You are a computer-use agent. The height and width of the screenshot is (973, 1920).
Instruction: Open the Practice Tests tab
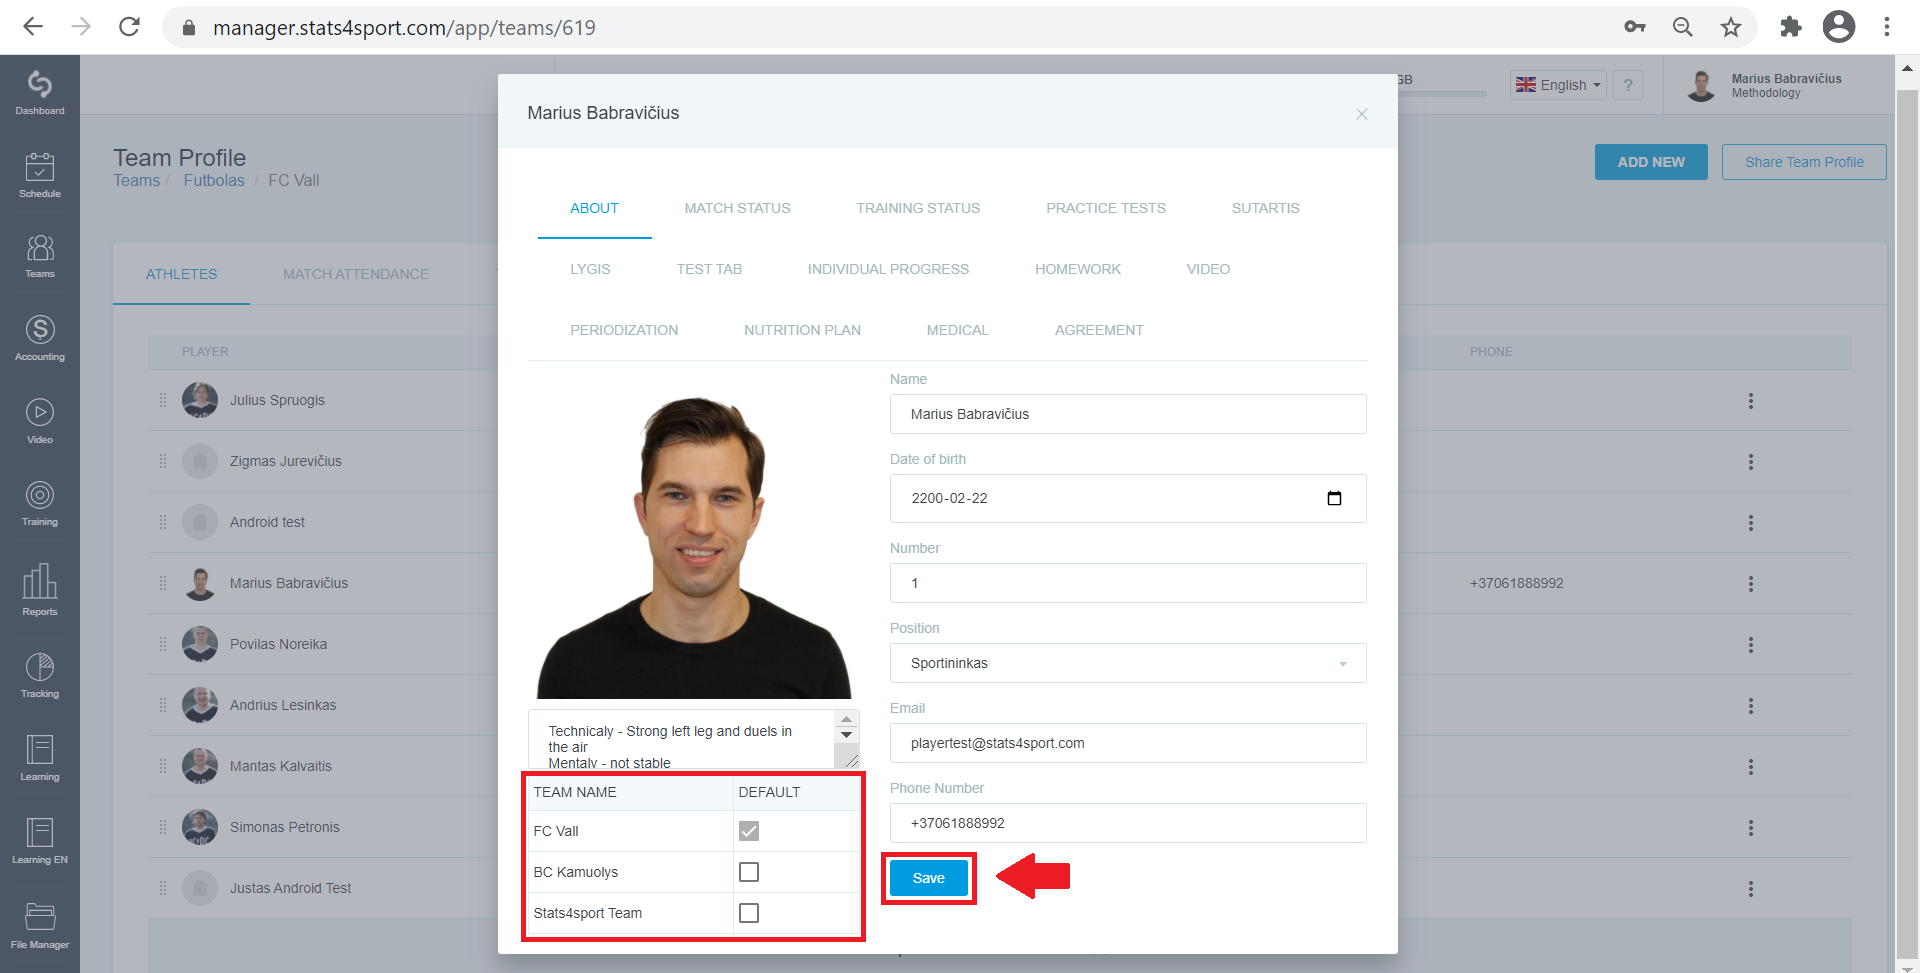point(1106,208)
